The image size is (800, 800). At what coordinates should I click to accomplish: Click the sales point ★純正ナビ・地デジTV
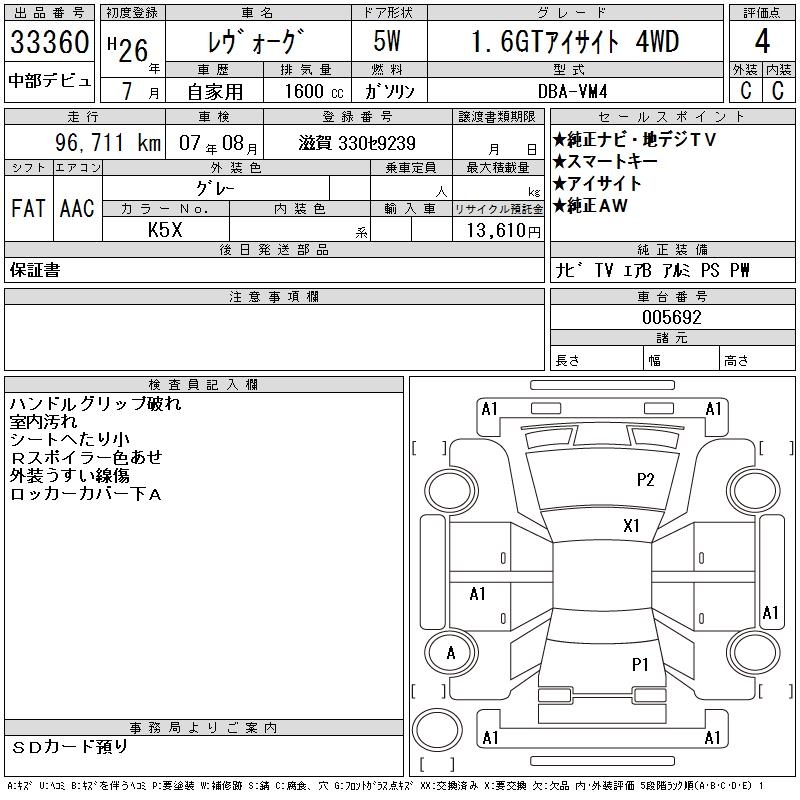pyautogui.click(x=634, y=139)
